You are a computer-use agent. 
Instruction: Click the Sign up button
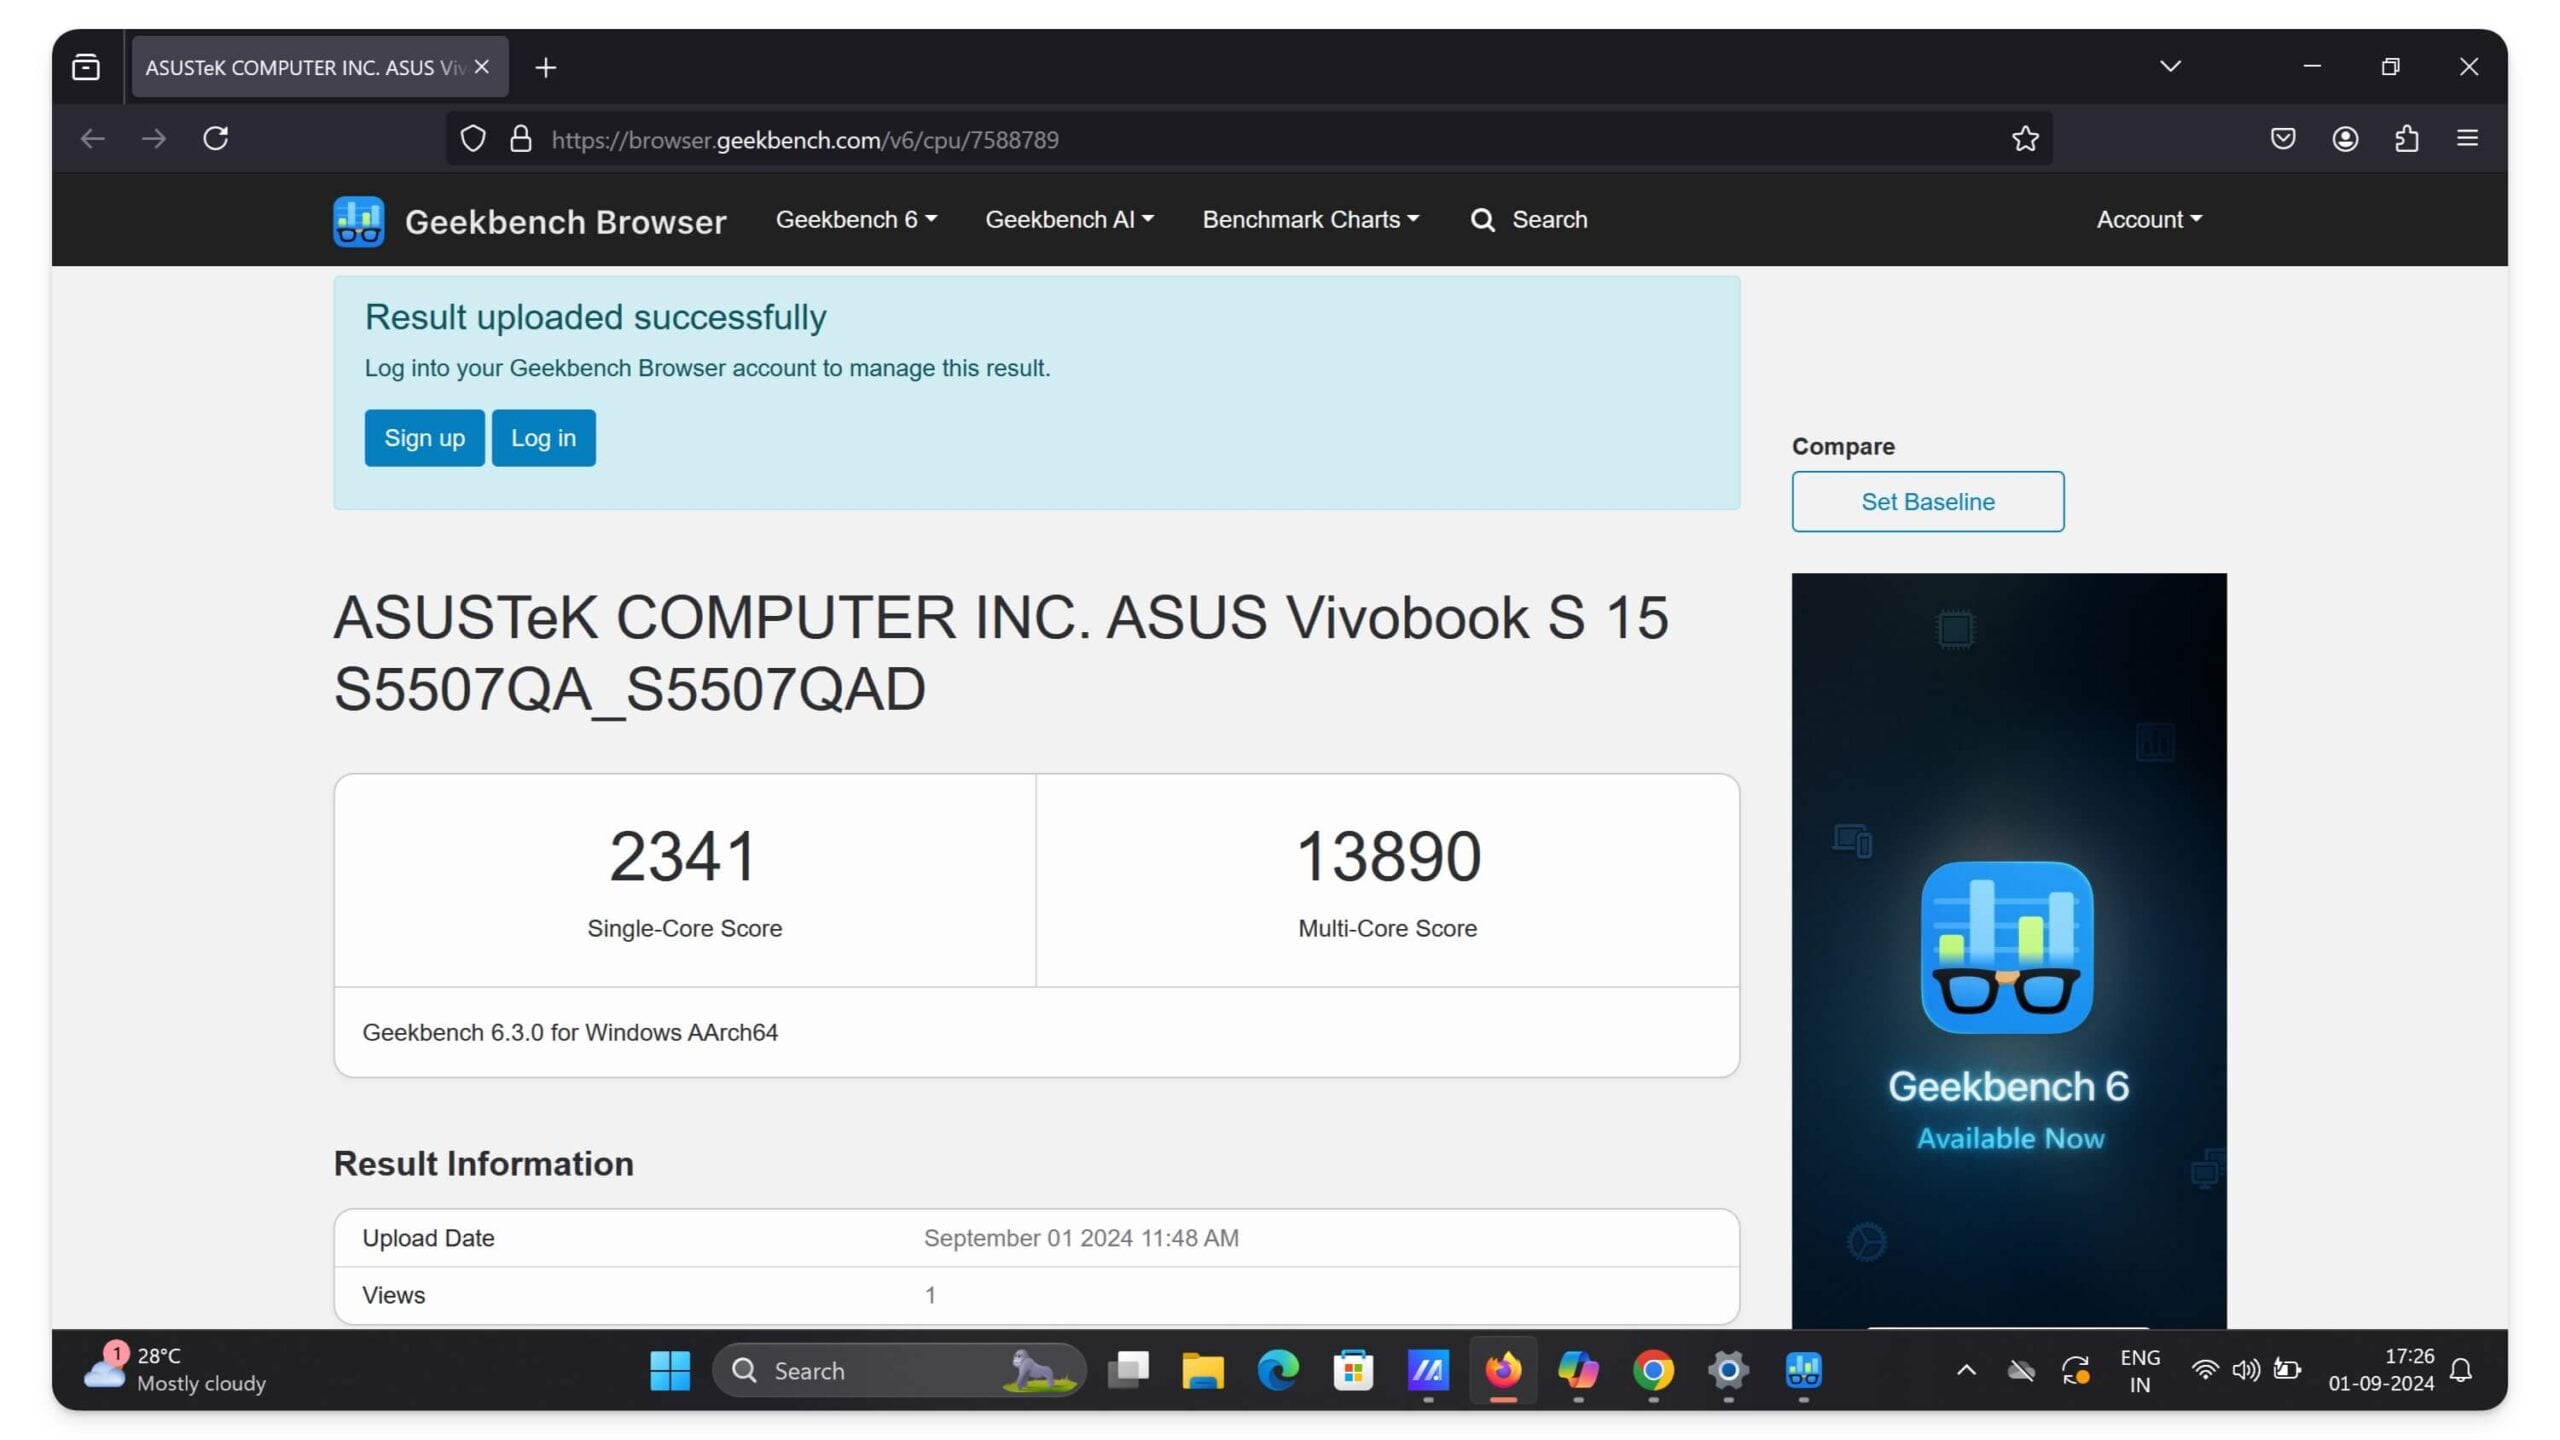pyautogui.click(x=424, y=437)
